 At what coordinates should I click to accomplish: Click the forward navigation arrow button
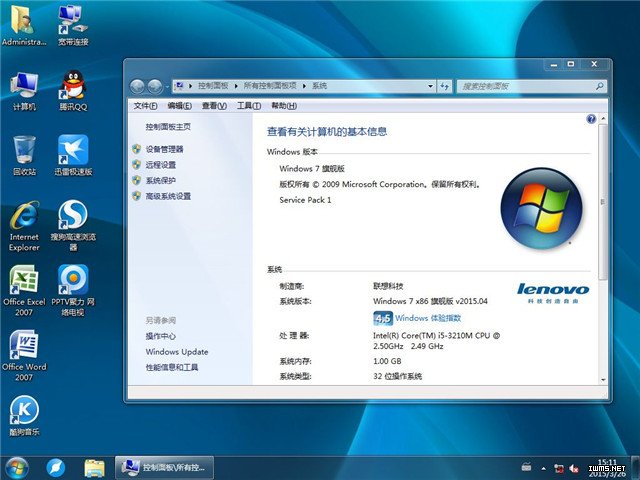(x=155, y=86)
